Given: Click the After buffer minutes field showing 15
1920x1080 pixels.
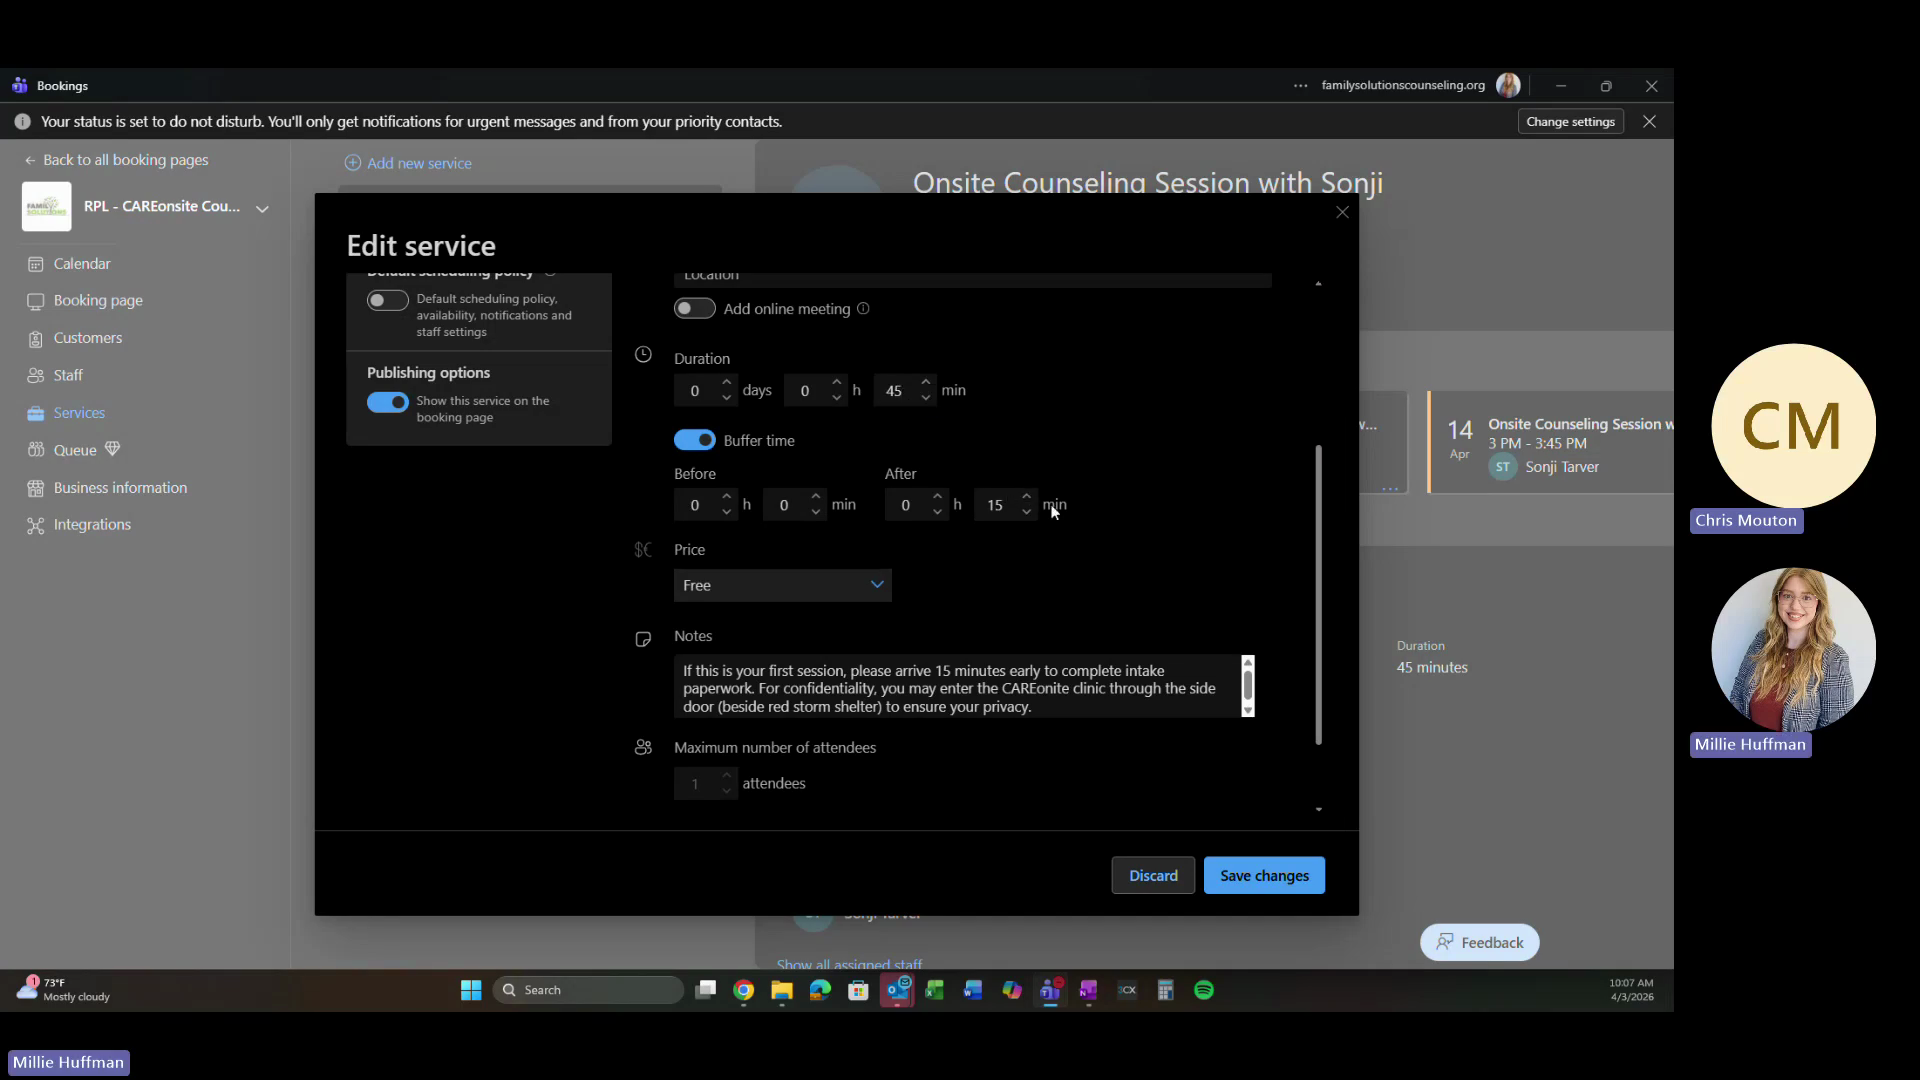Looking at the screenshot, I should tap(996, 505).
